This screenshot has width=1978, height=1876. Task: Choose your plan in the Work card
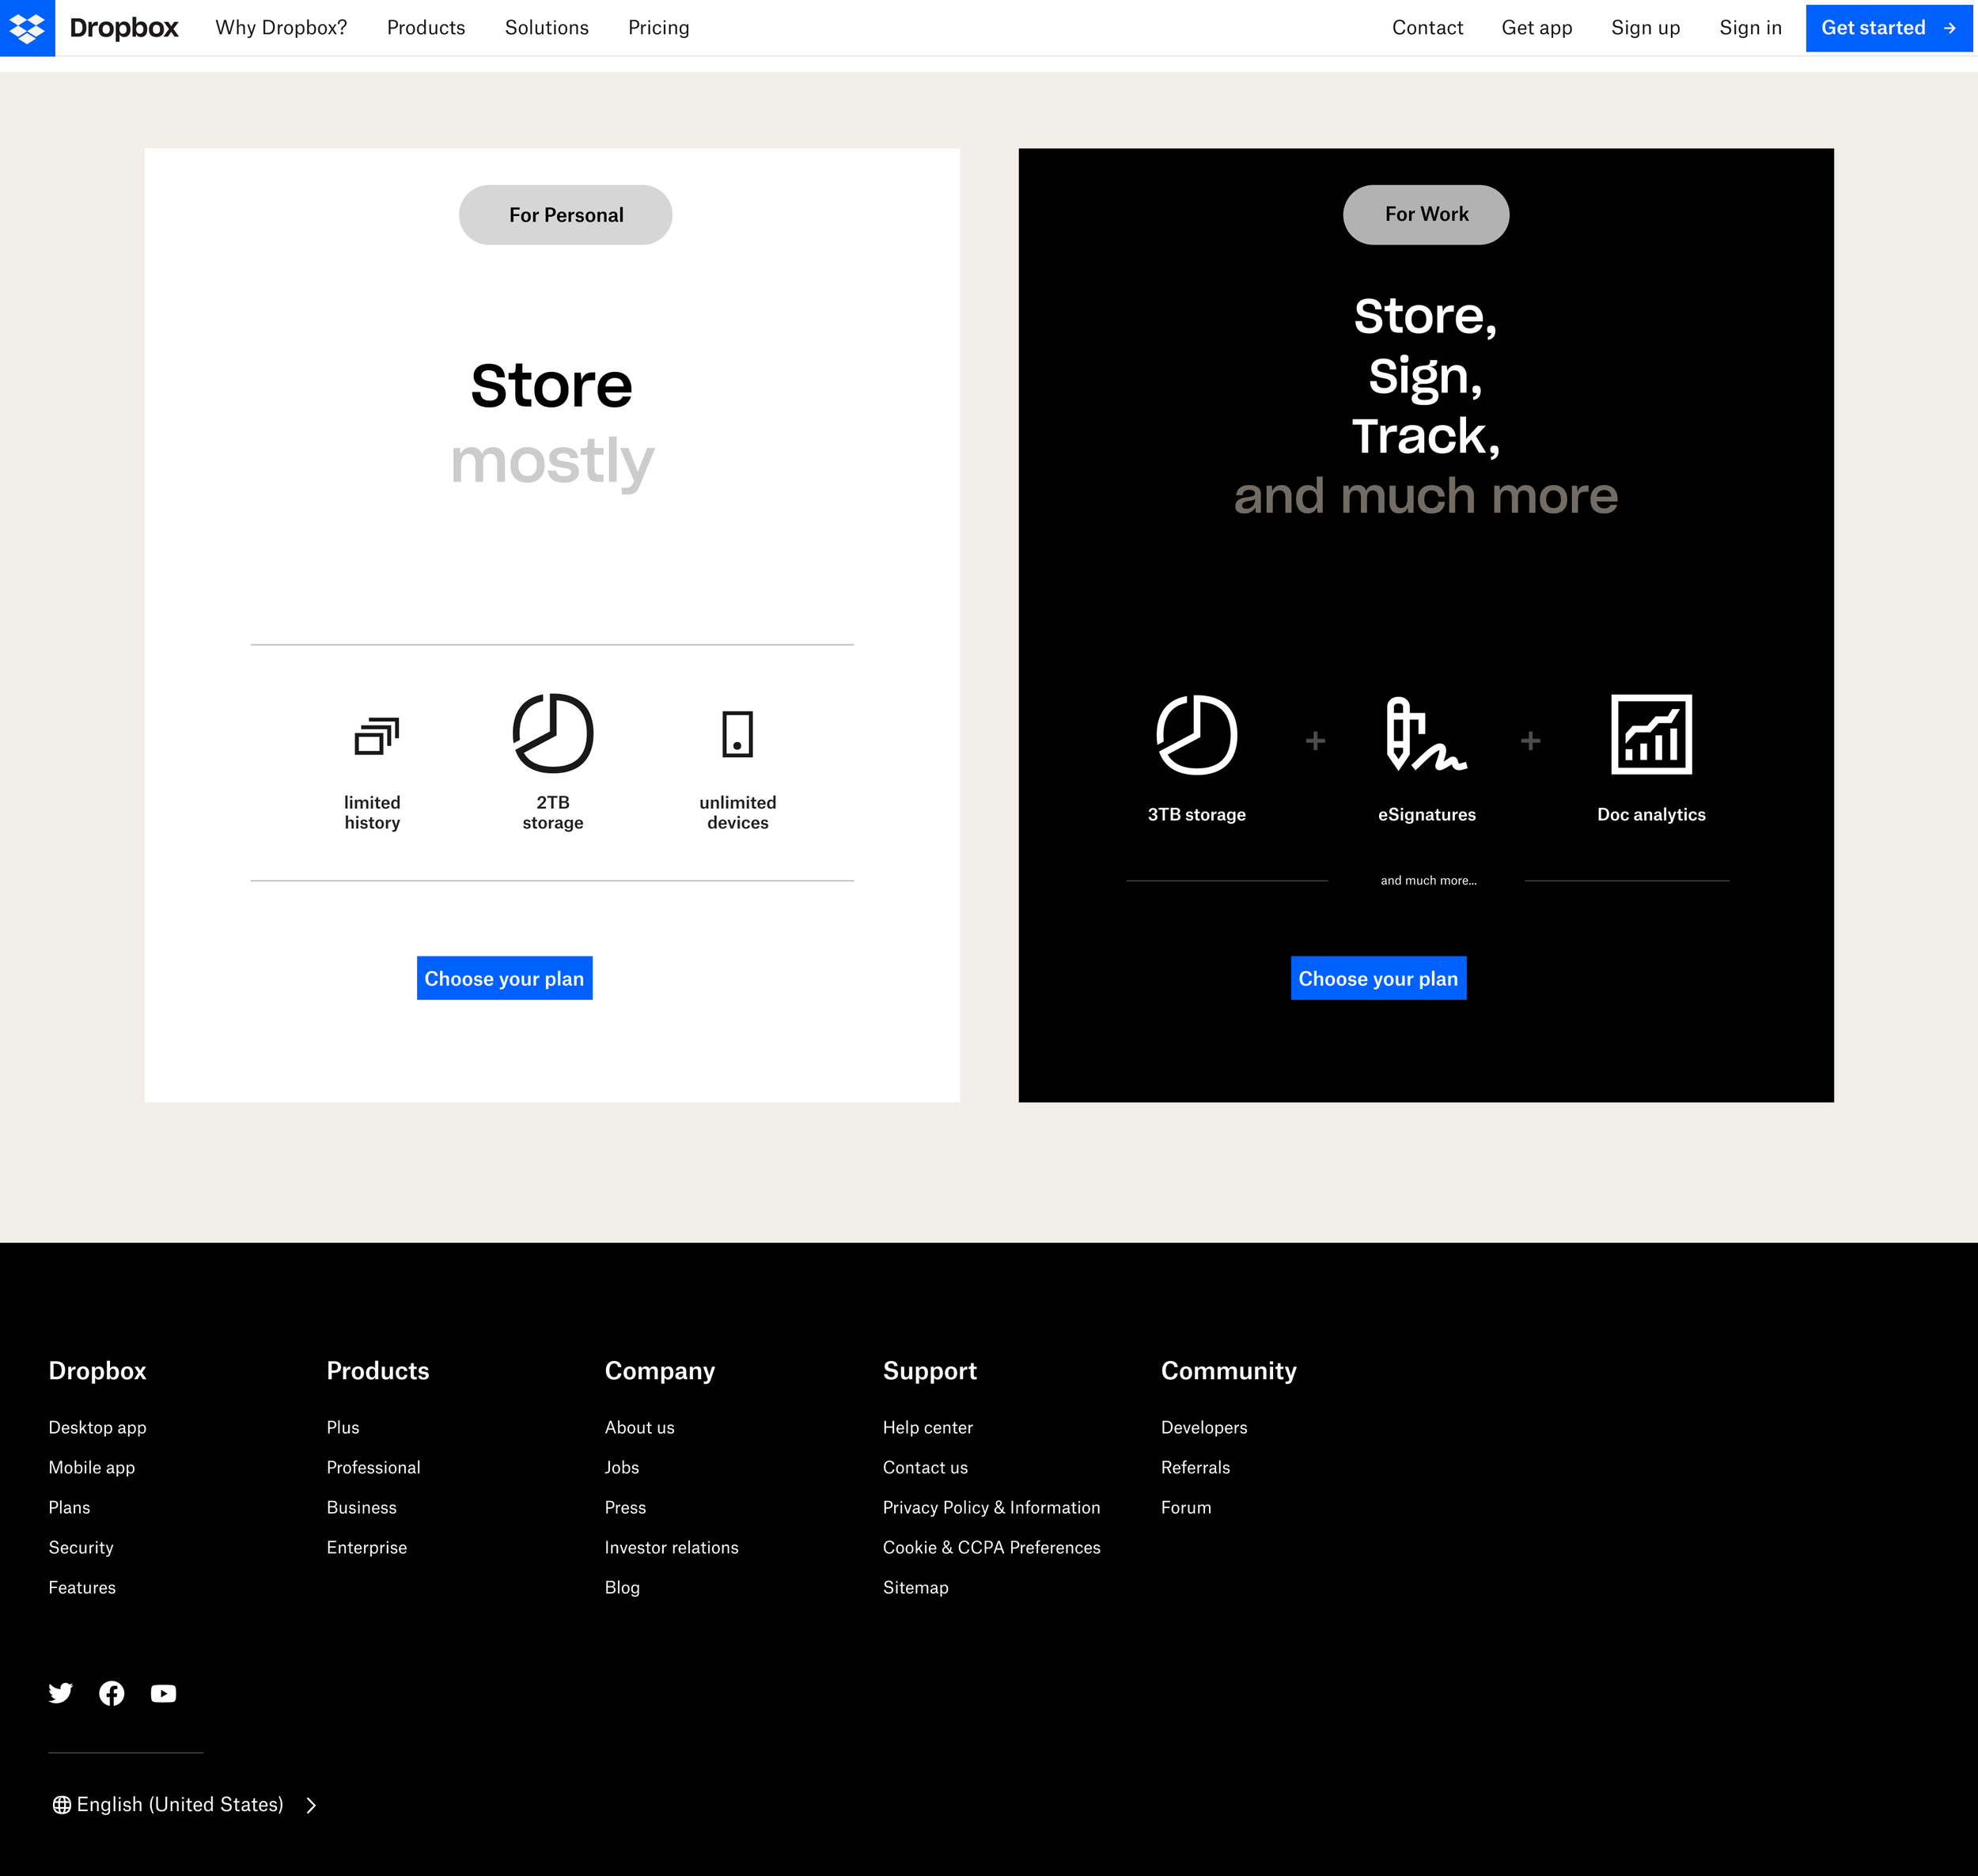tap(1379, 978)
